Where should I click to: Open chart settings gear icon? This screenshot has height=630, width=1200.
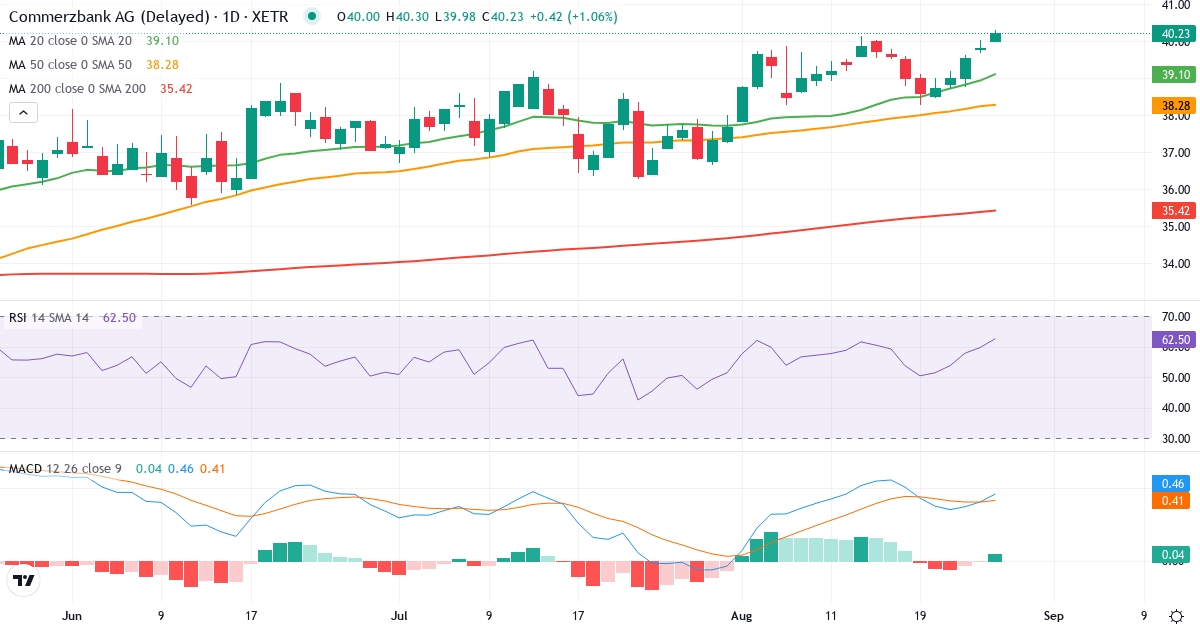(1177, 615)
